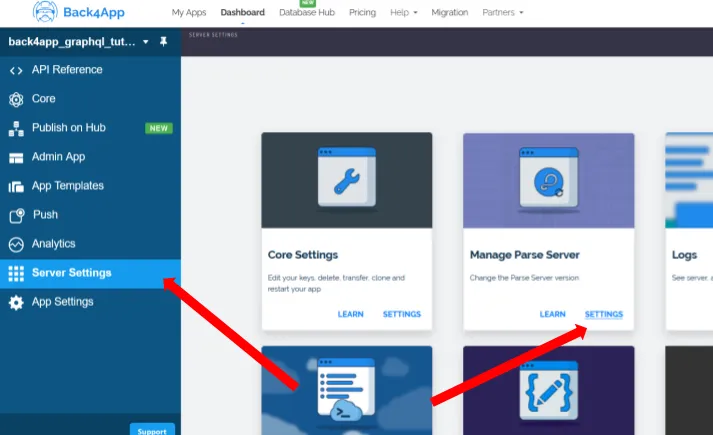Viewport: 713px width, 435px height.
Task: Click the App Settings gear icon
Action: click(x=16, y=303)
